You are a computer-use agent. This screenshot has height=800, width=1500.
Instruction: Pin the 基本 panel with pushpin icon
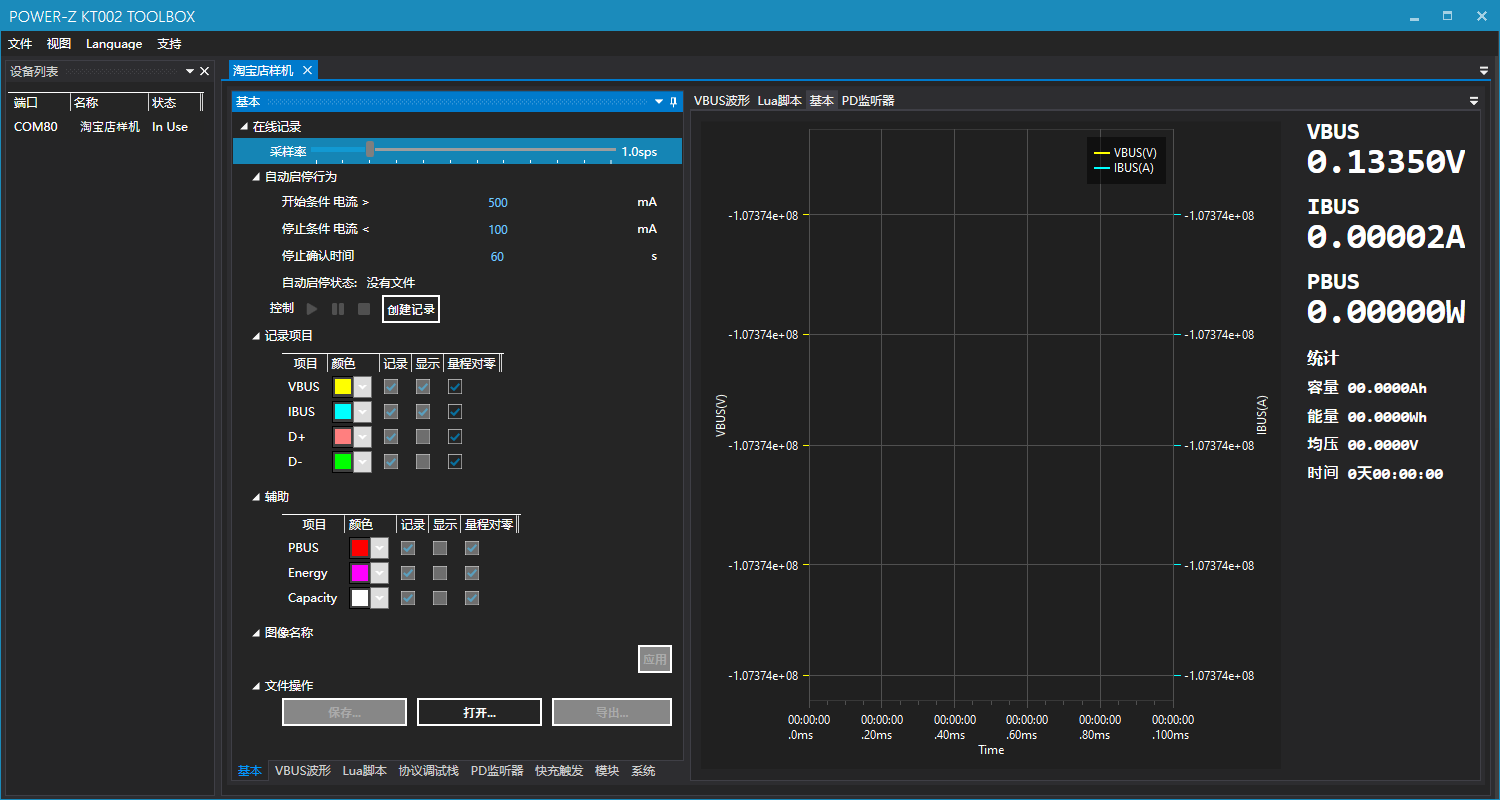(x=674, y=102)
